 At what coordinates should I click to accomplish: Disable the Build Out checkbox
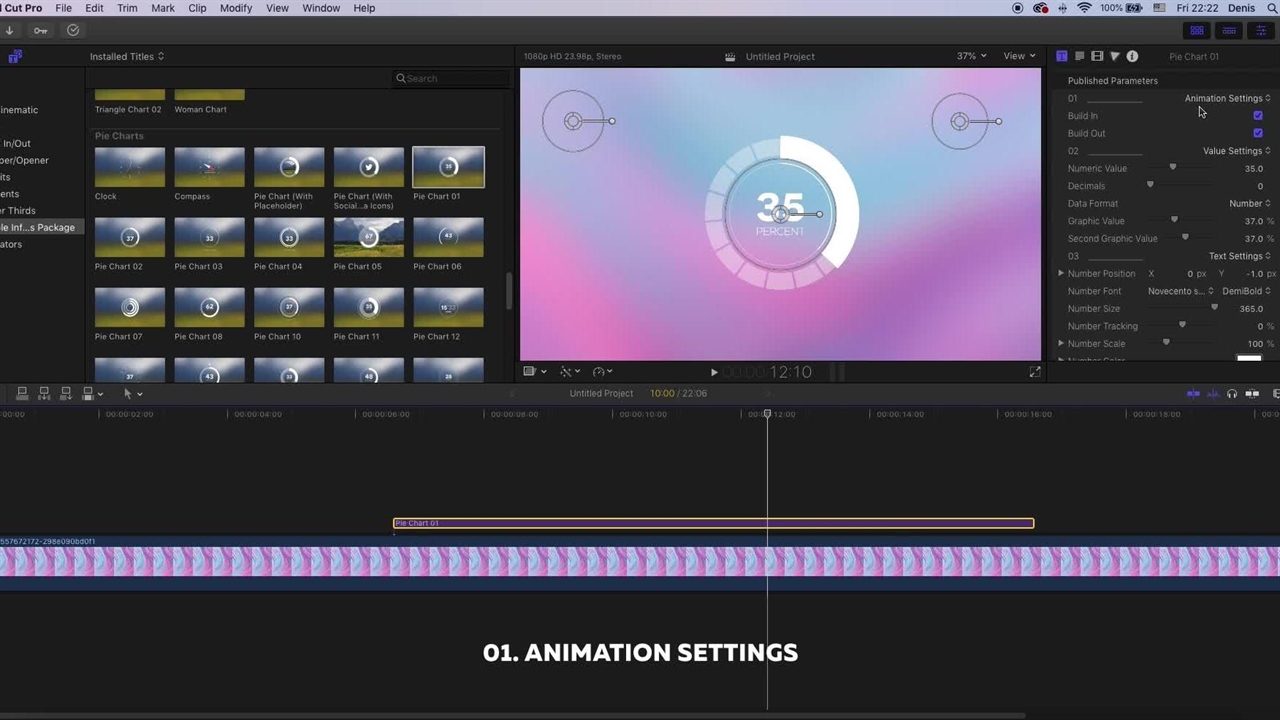[1258, 133]
